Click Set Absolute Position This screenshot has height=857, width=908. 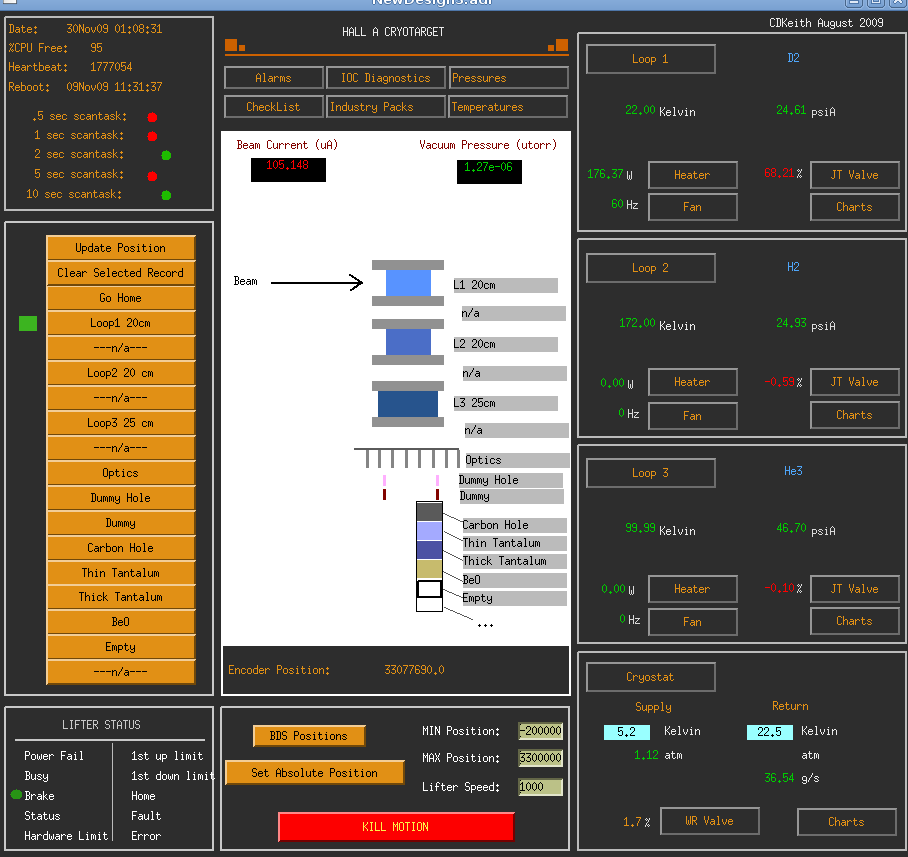314,772
